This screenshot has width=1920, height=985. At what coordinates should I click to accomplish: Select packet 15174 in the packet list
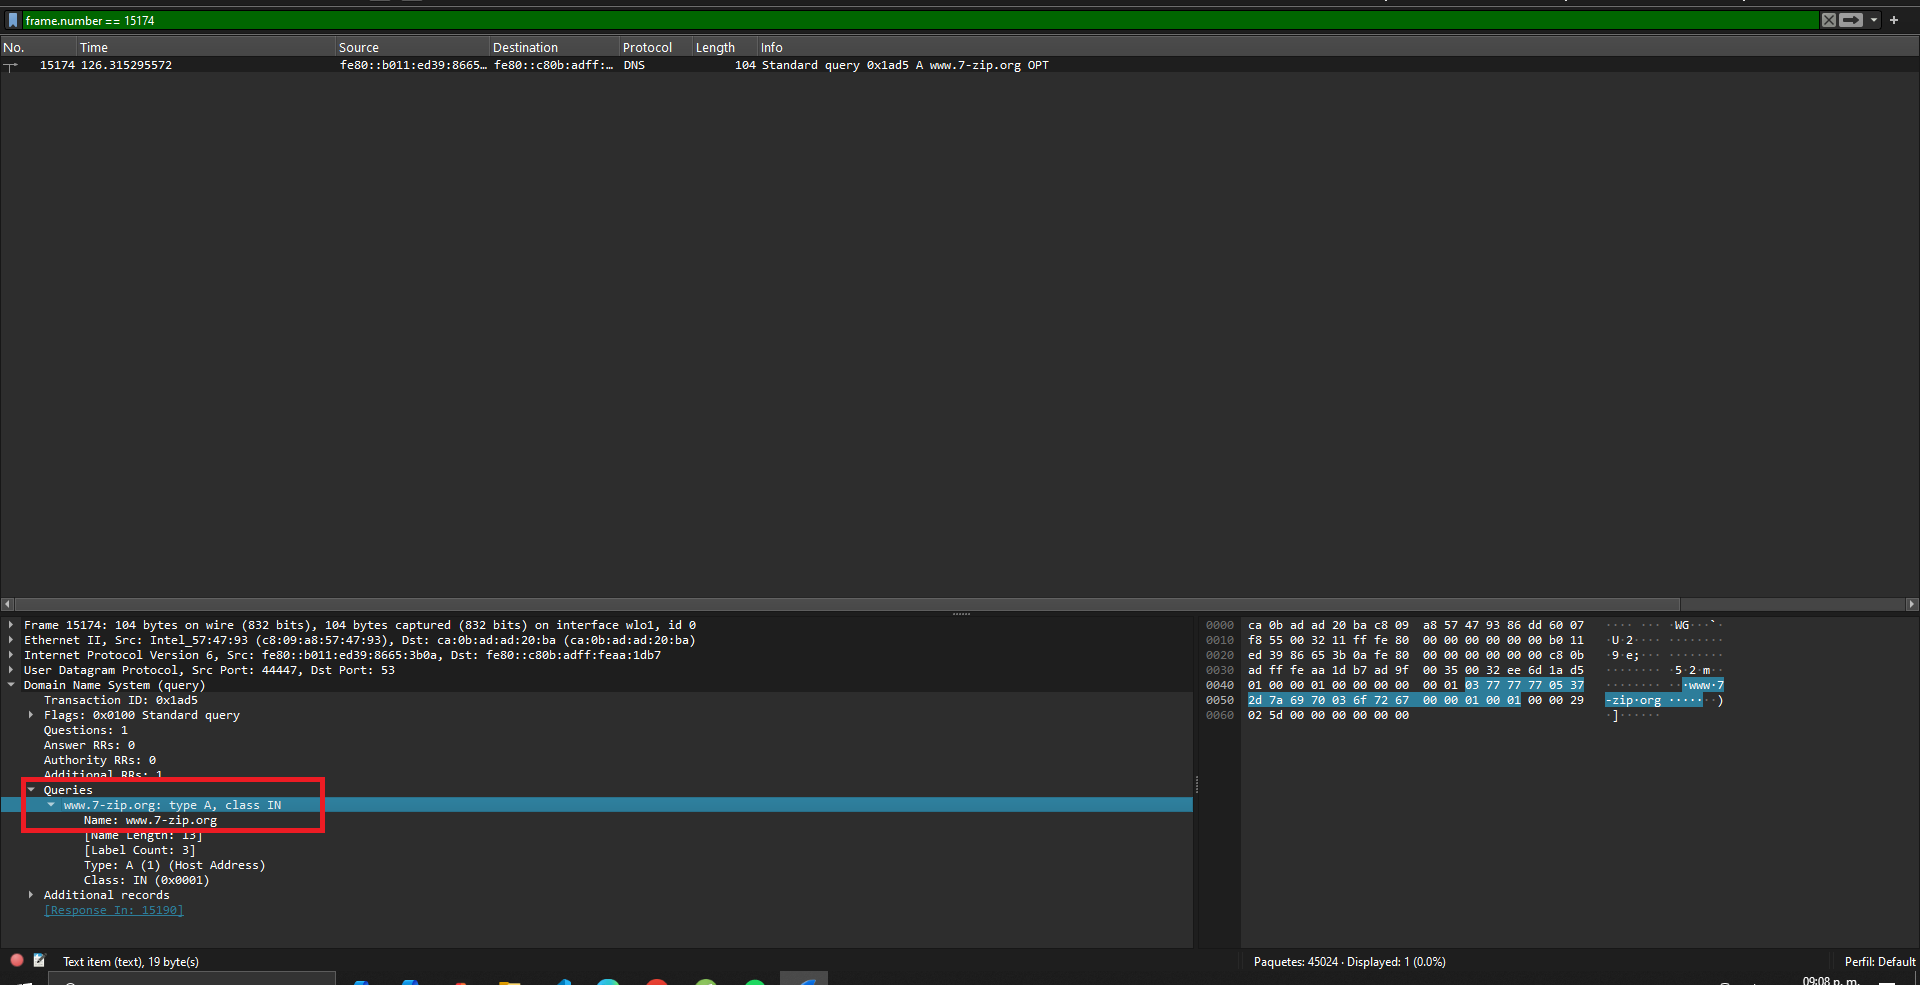[x=400, y=65]
